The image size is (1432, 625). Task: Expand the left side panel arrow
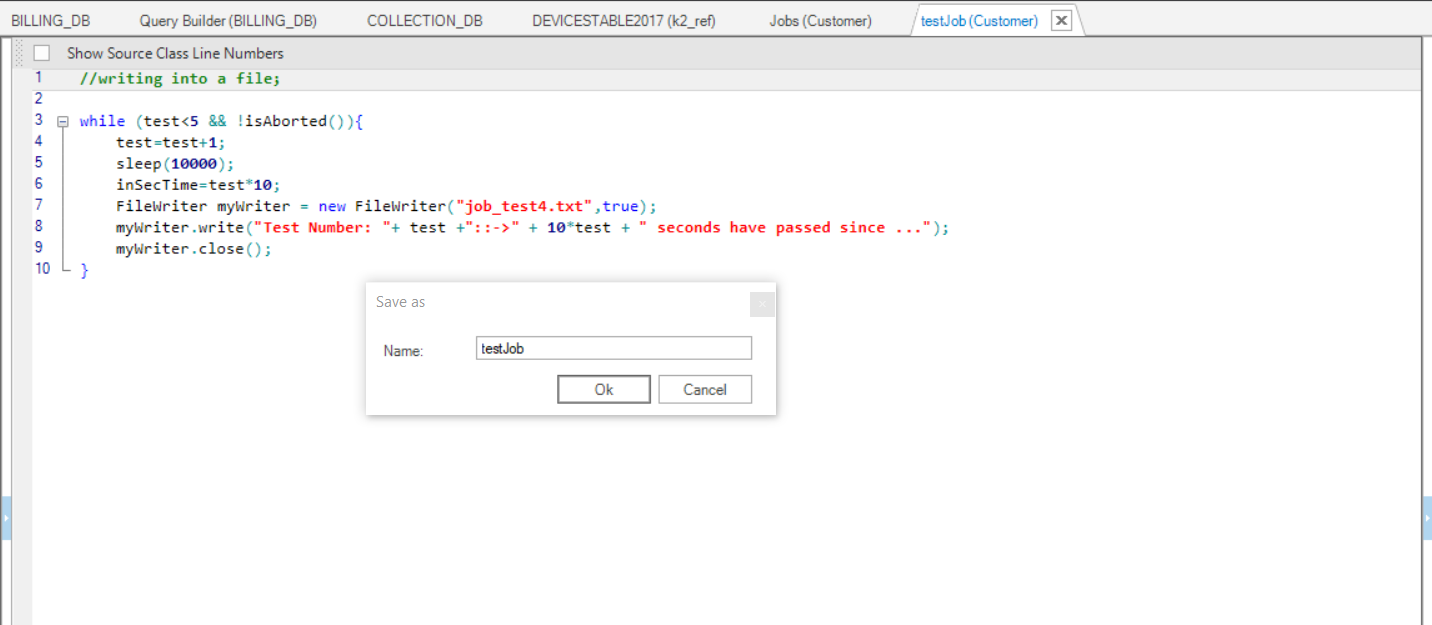[5, 518]
